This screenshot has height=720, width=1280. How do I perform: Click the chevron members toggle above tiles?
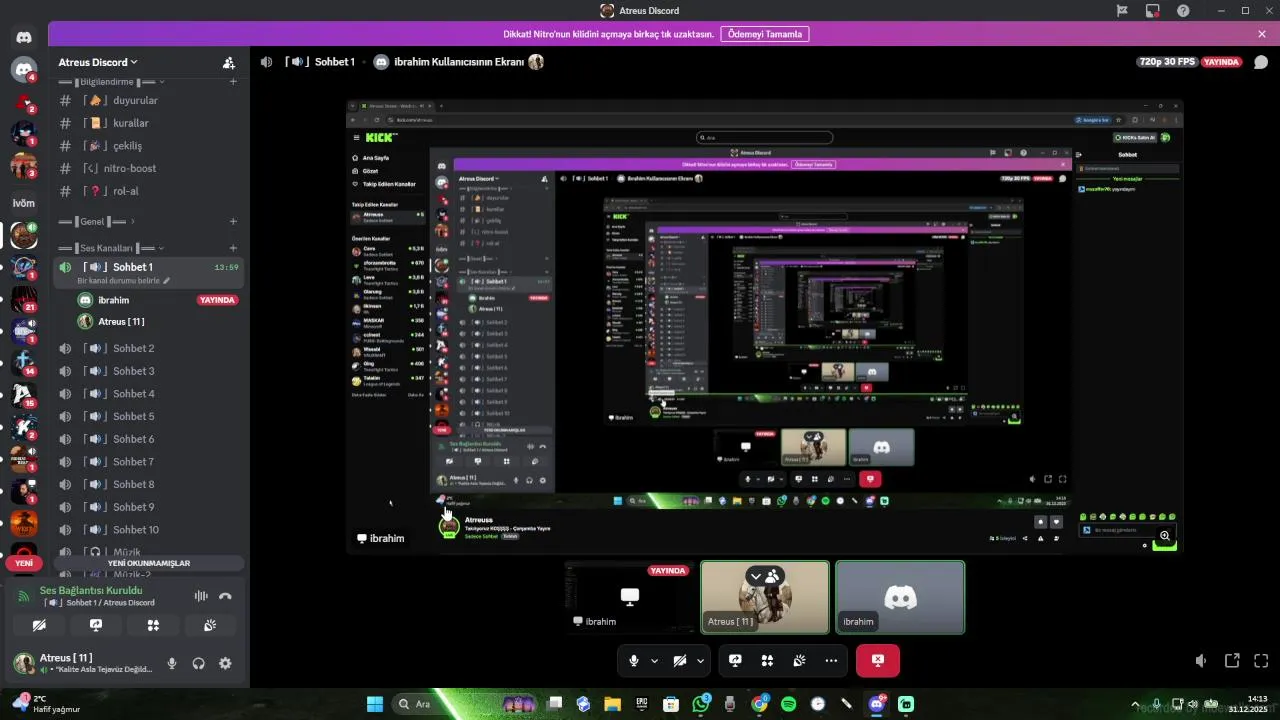click(x=765, y=575)
